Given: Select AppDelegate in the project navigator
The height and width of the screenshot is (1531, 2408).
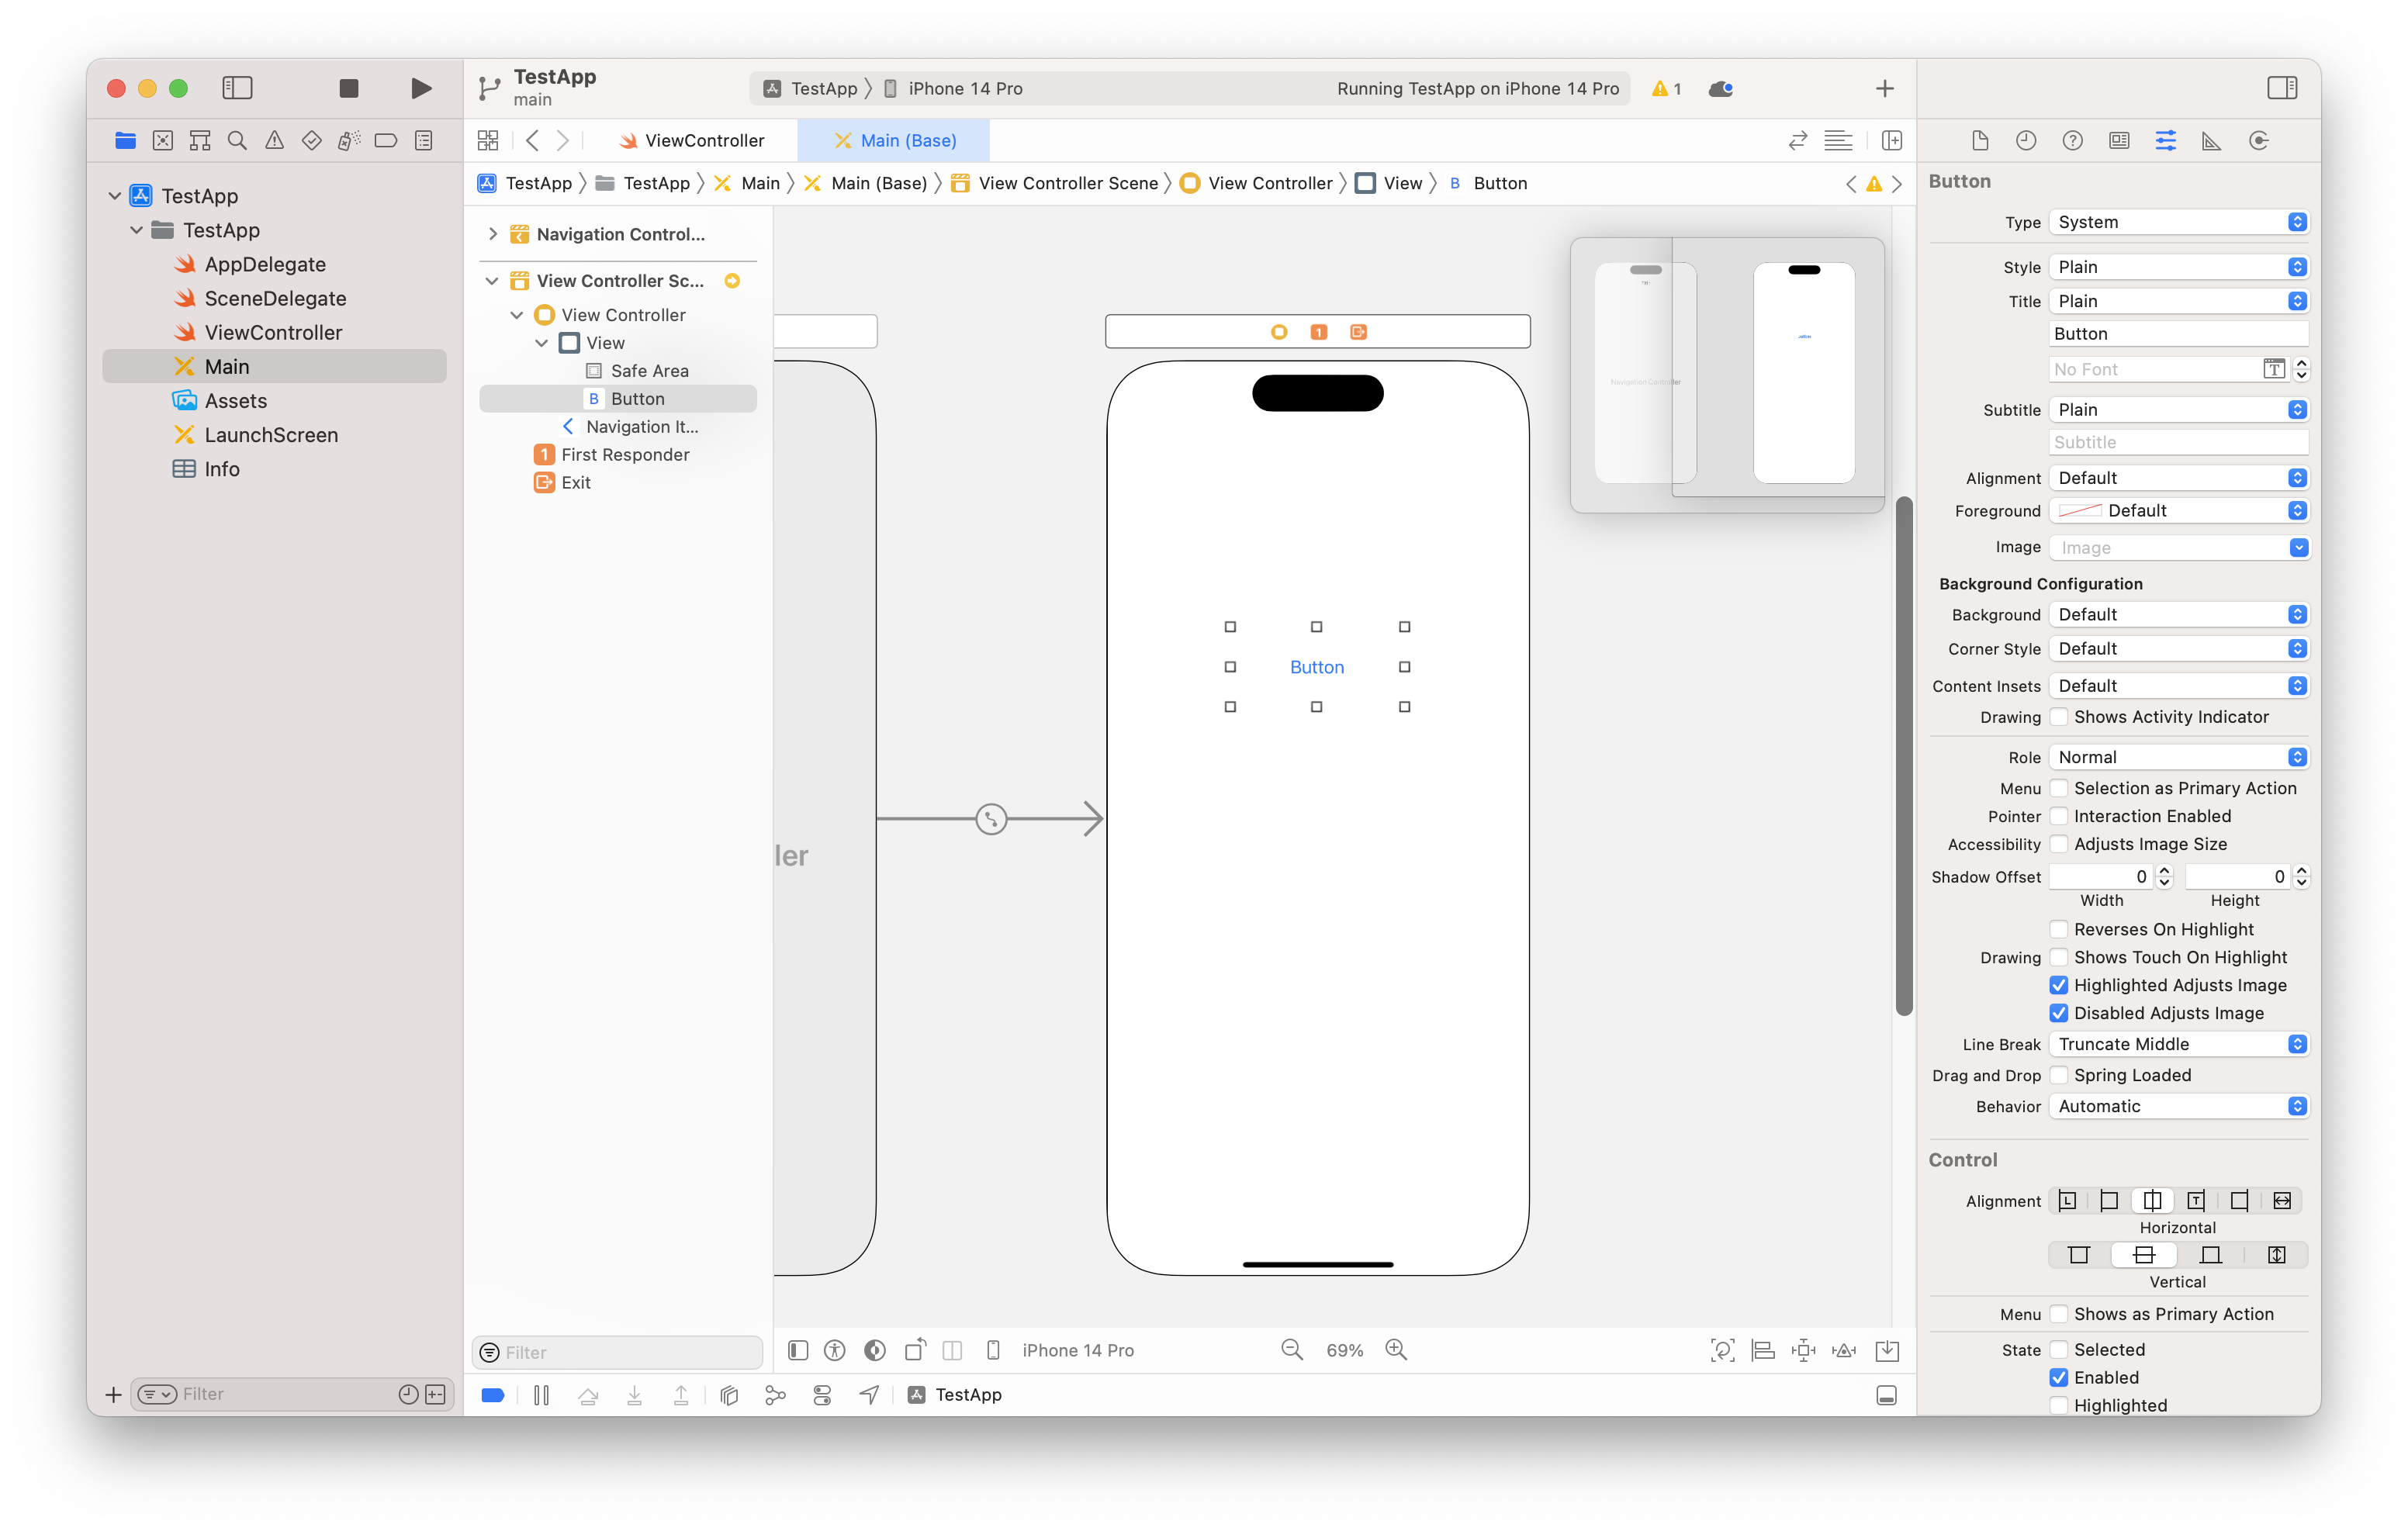Looking at the screenshot, I should (265, 264).
